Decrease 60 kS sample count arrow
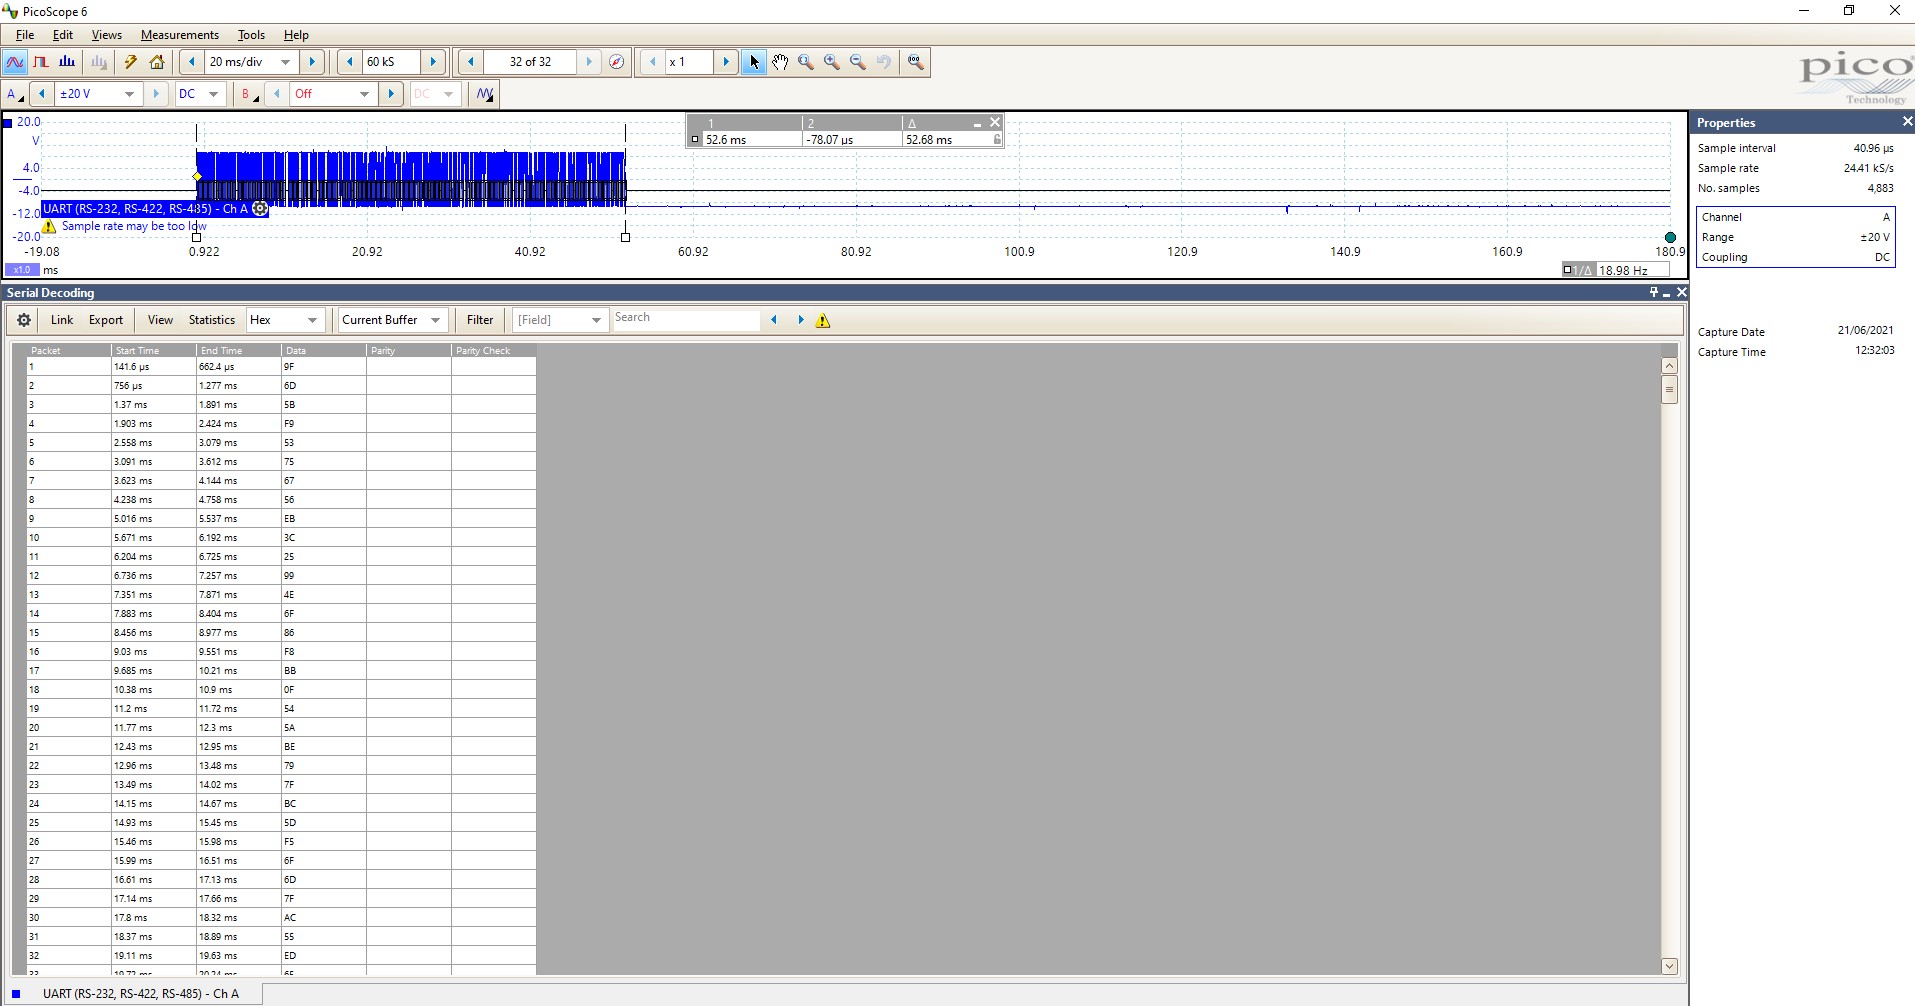This screenshot has width=1915, height=1006. click(349, 62)
